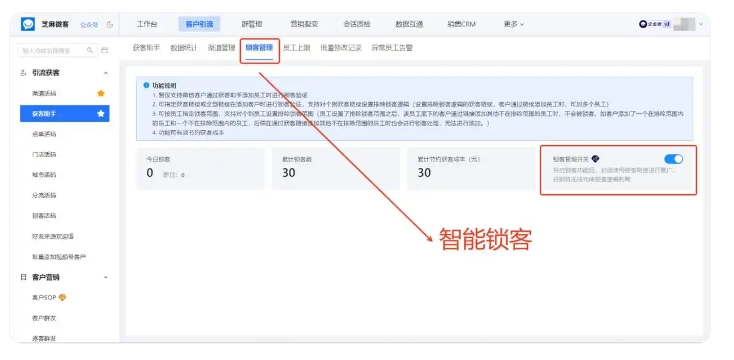Open the top menu item left of 数据互通

[357, 24]
